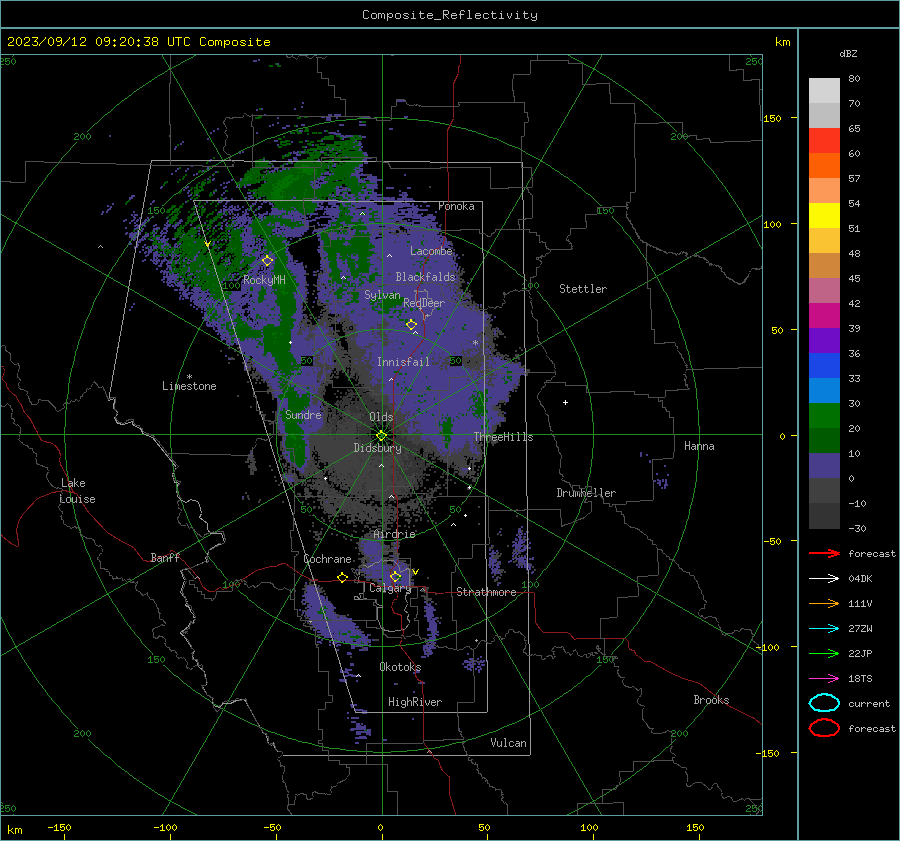Pick the light grey 70-80 dBZ swatch
Image resolution: width=900 pixels, height=841 pixels.
(824, 91)
